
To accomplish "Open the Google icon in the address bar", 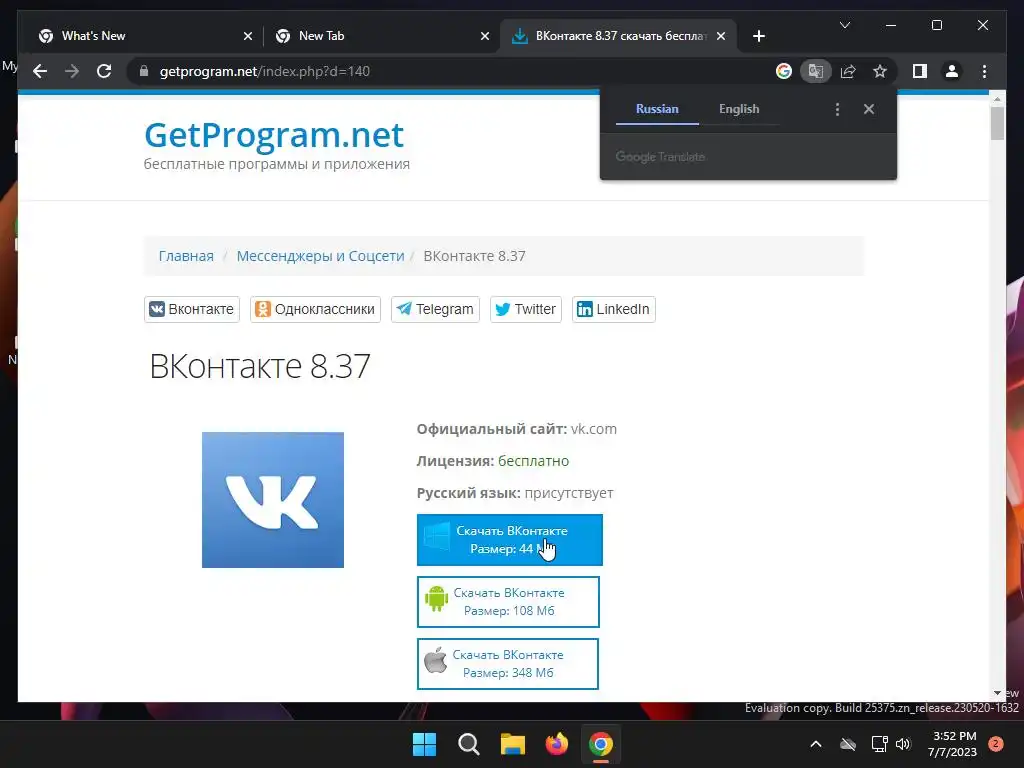I will 784,71.
